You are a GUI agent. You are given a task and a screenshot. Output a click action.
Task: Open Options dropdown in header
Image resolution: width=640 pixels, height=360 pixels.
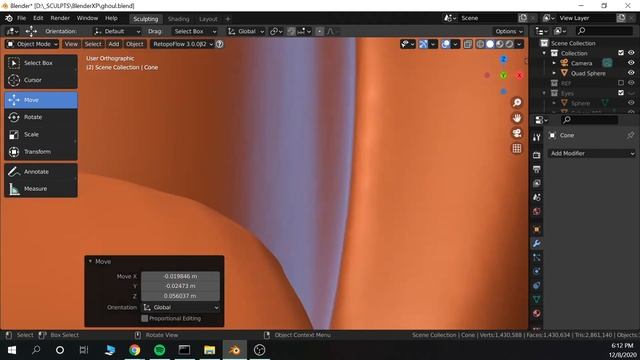coord(509,31)
